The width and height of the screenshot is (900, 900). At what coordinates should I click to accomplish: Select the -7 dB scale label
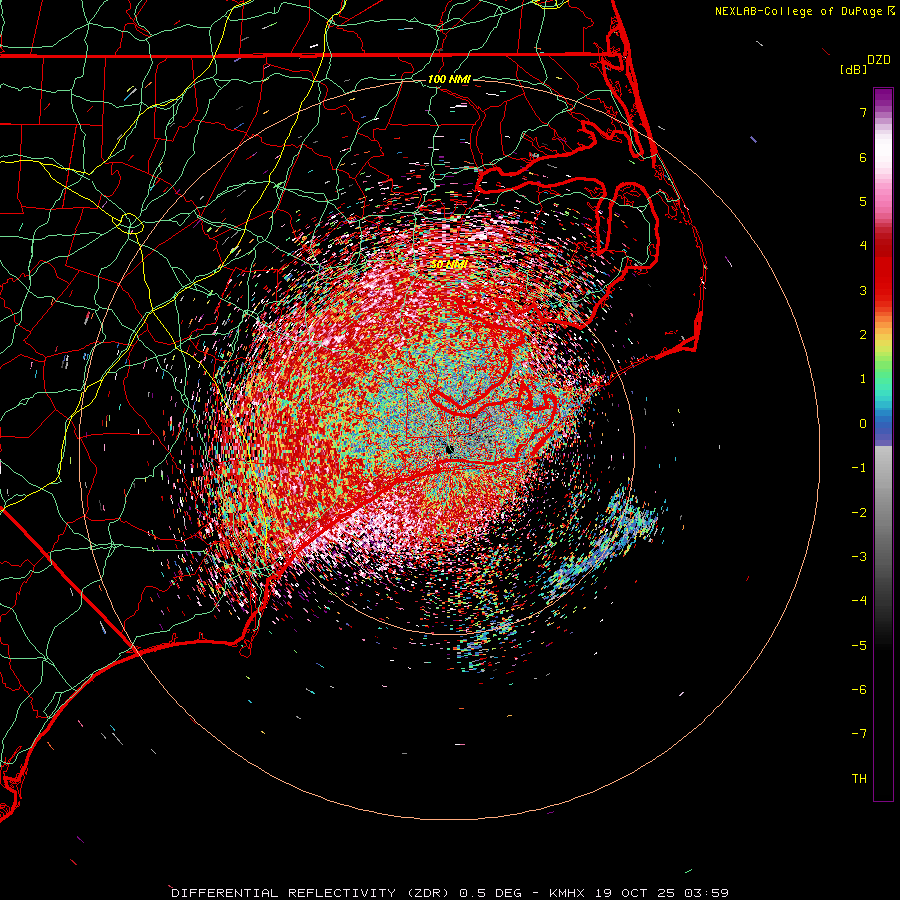coord(859,734)
